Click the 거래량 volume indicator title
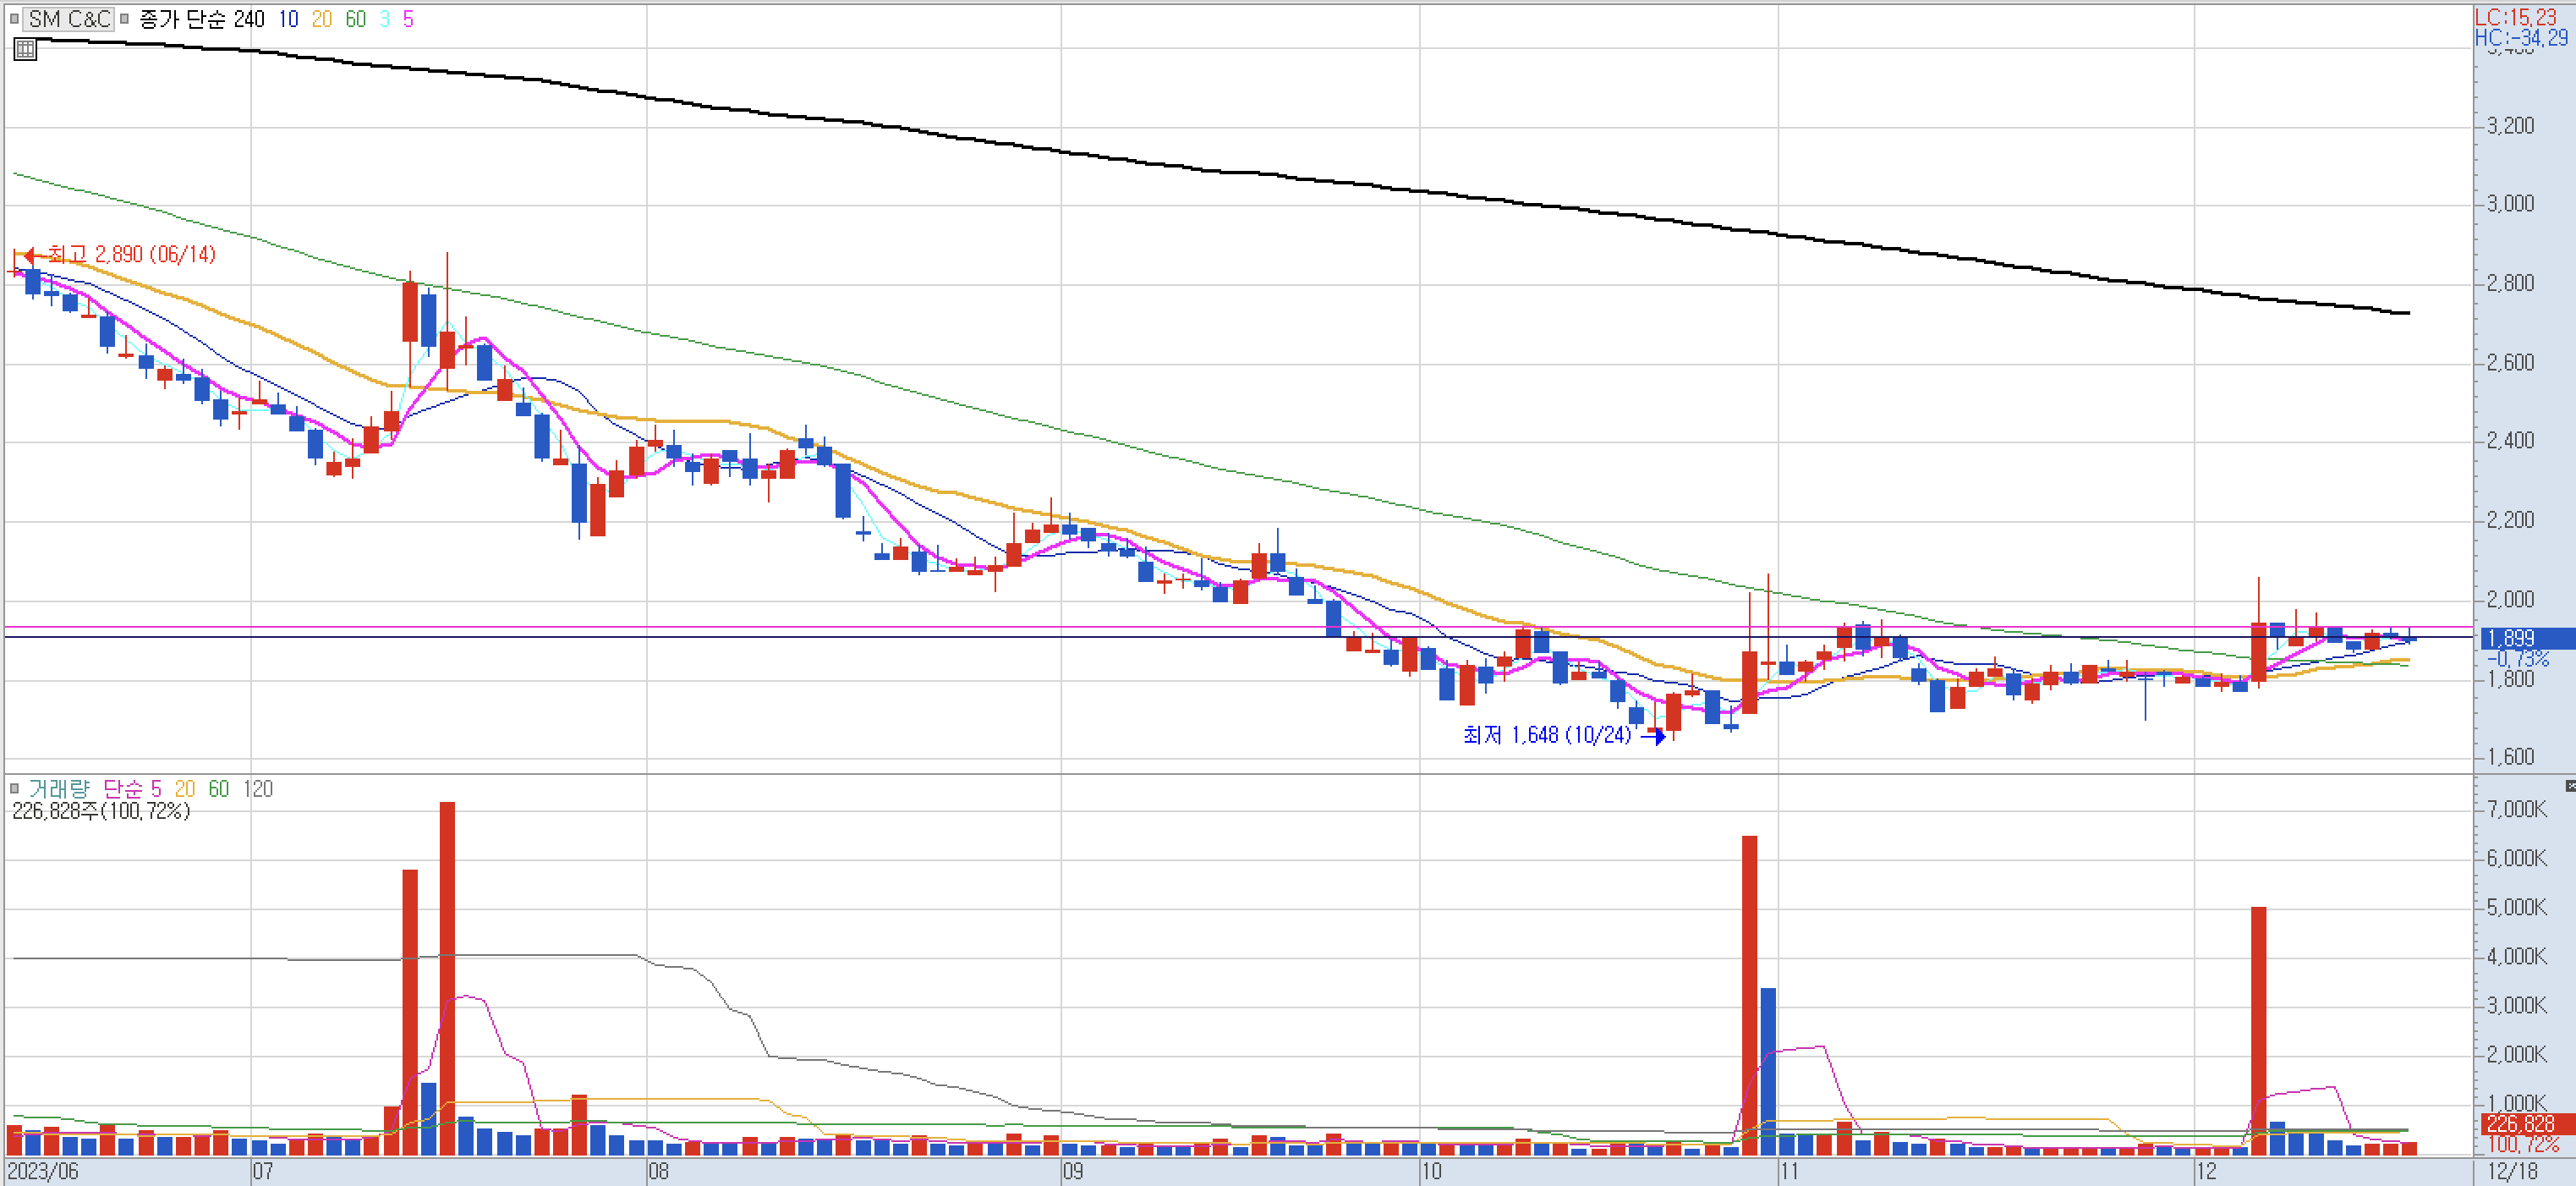The image size is (2576, 1186). [58, 789]
